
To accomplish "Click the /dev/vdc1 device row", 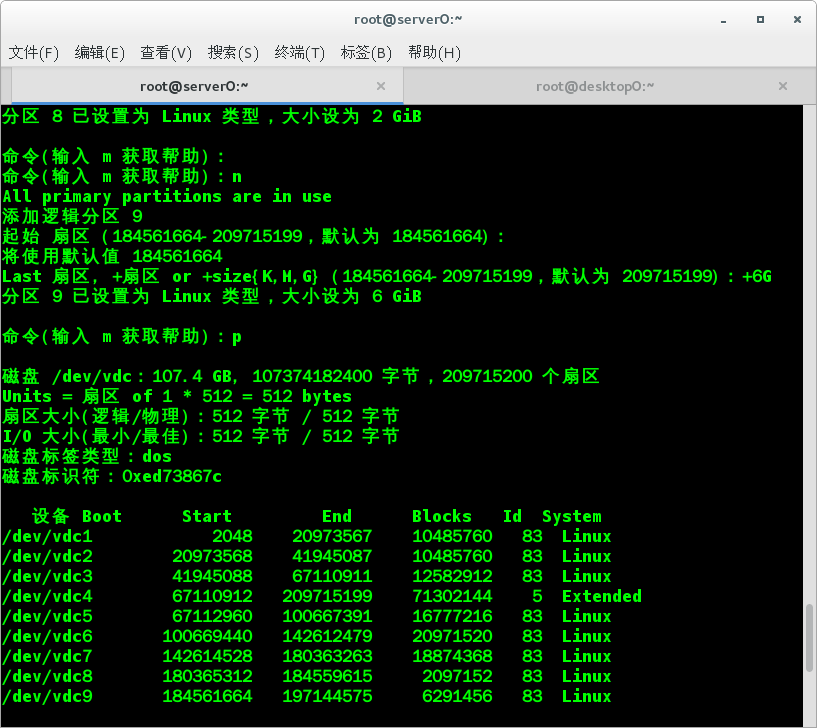I will tap(306, 536).
